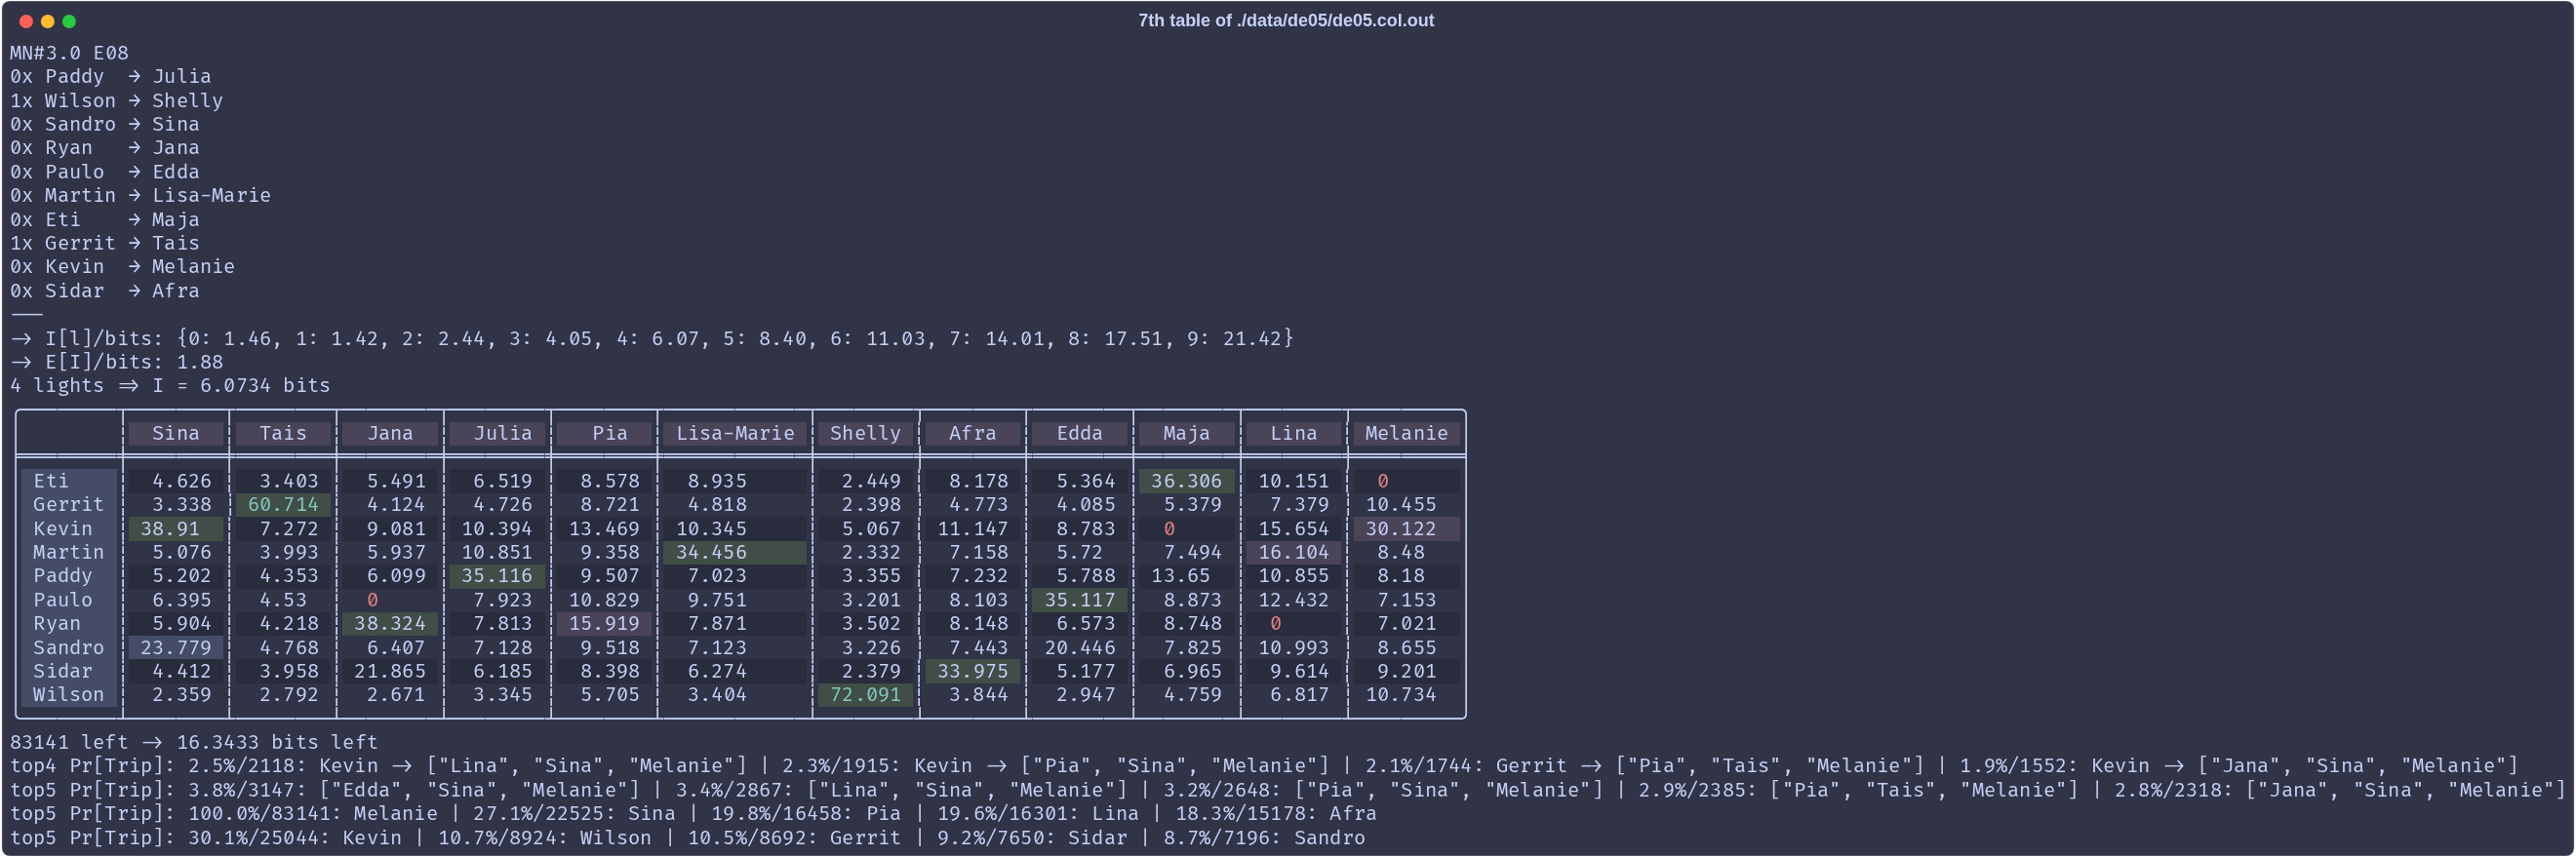Click the line starting 'top5 Pr[Trip]: 30.1%/25044: Kevin'

point(687,838)
